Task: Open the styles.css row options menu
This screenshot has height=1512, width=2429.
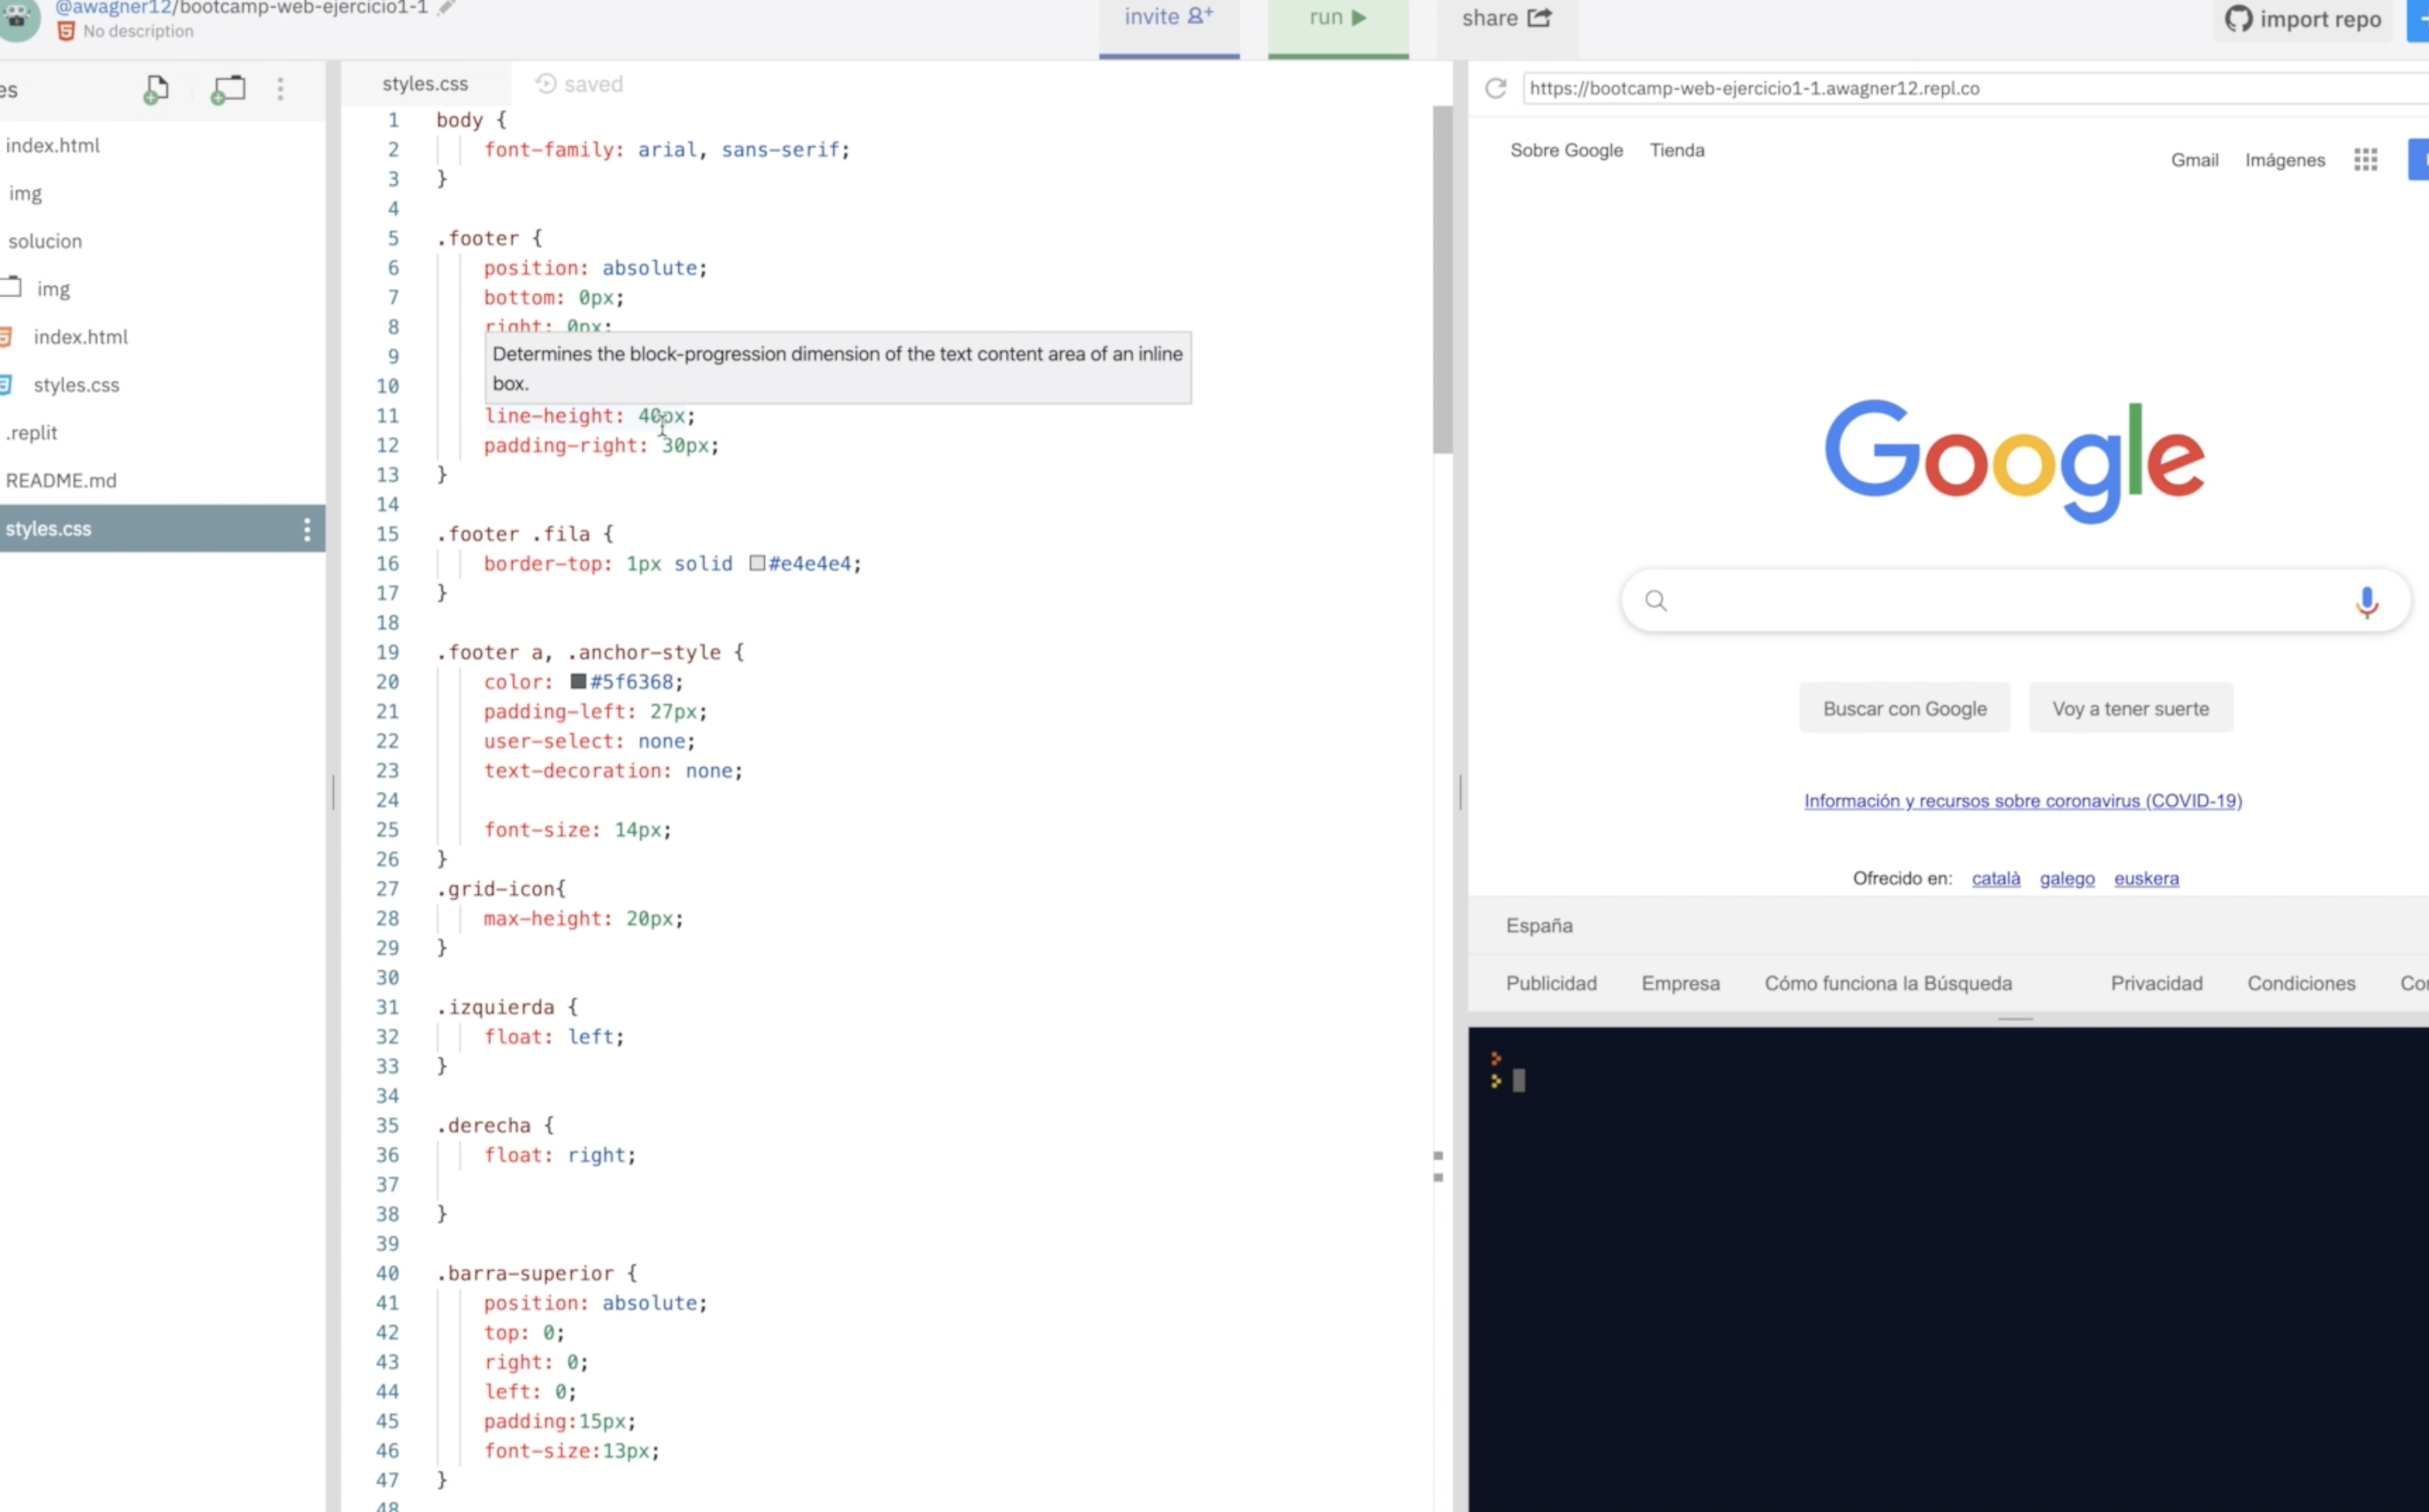Action: click(307, 529)
